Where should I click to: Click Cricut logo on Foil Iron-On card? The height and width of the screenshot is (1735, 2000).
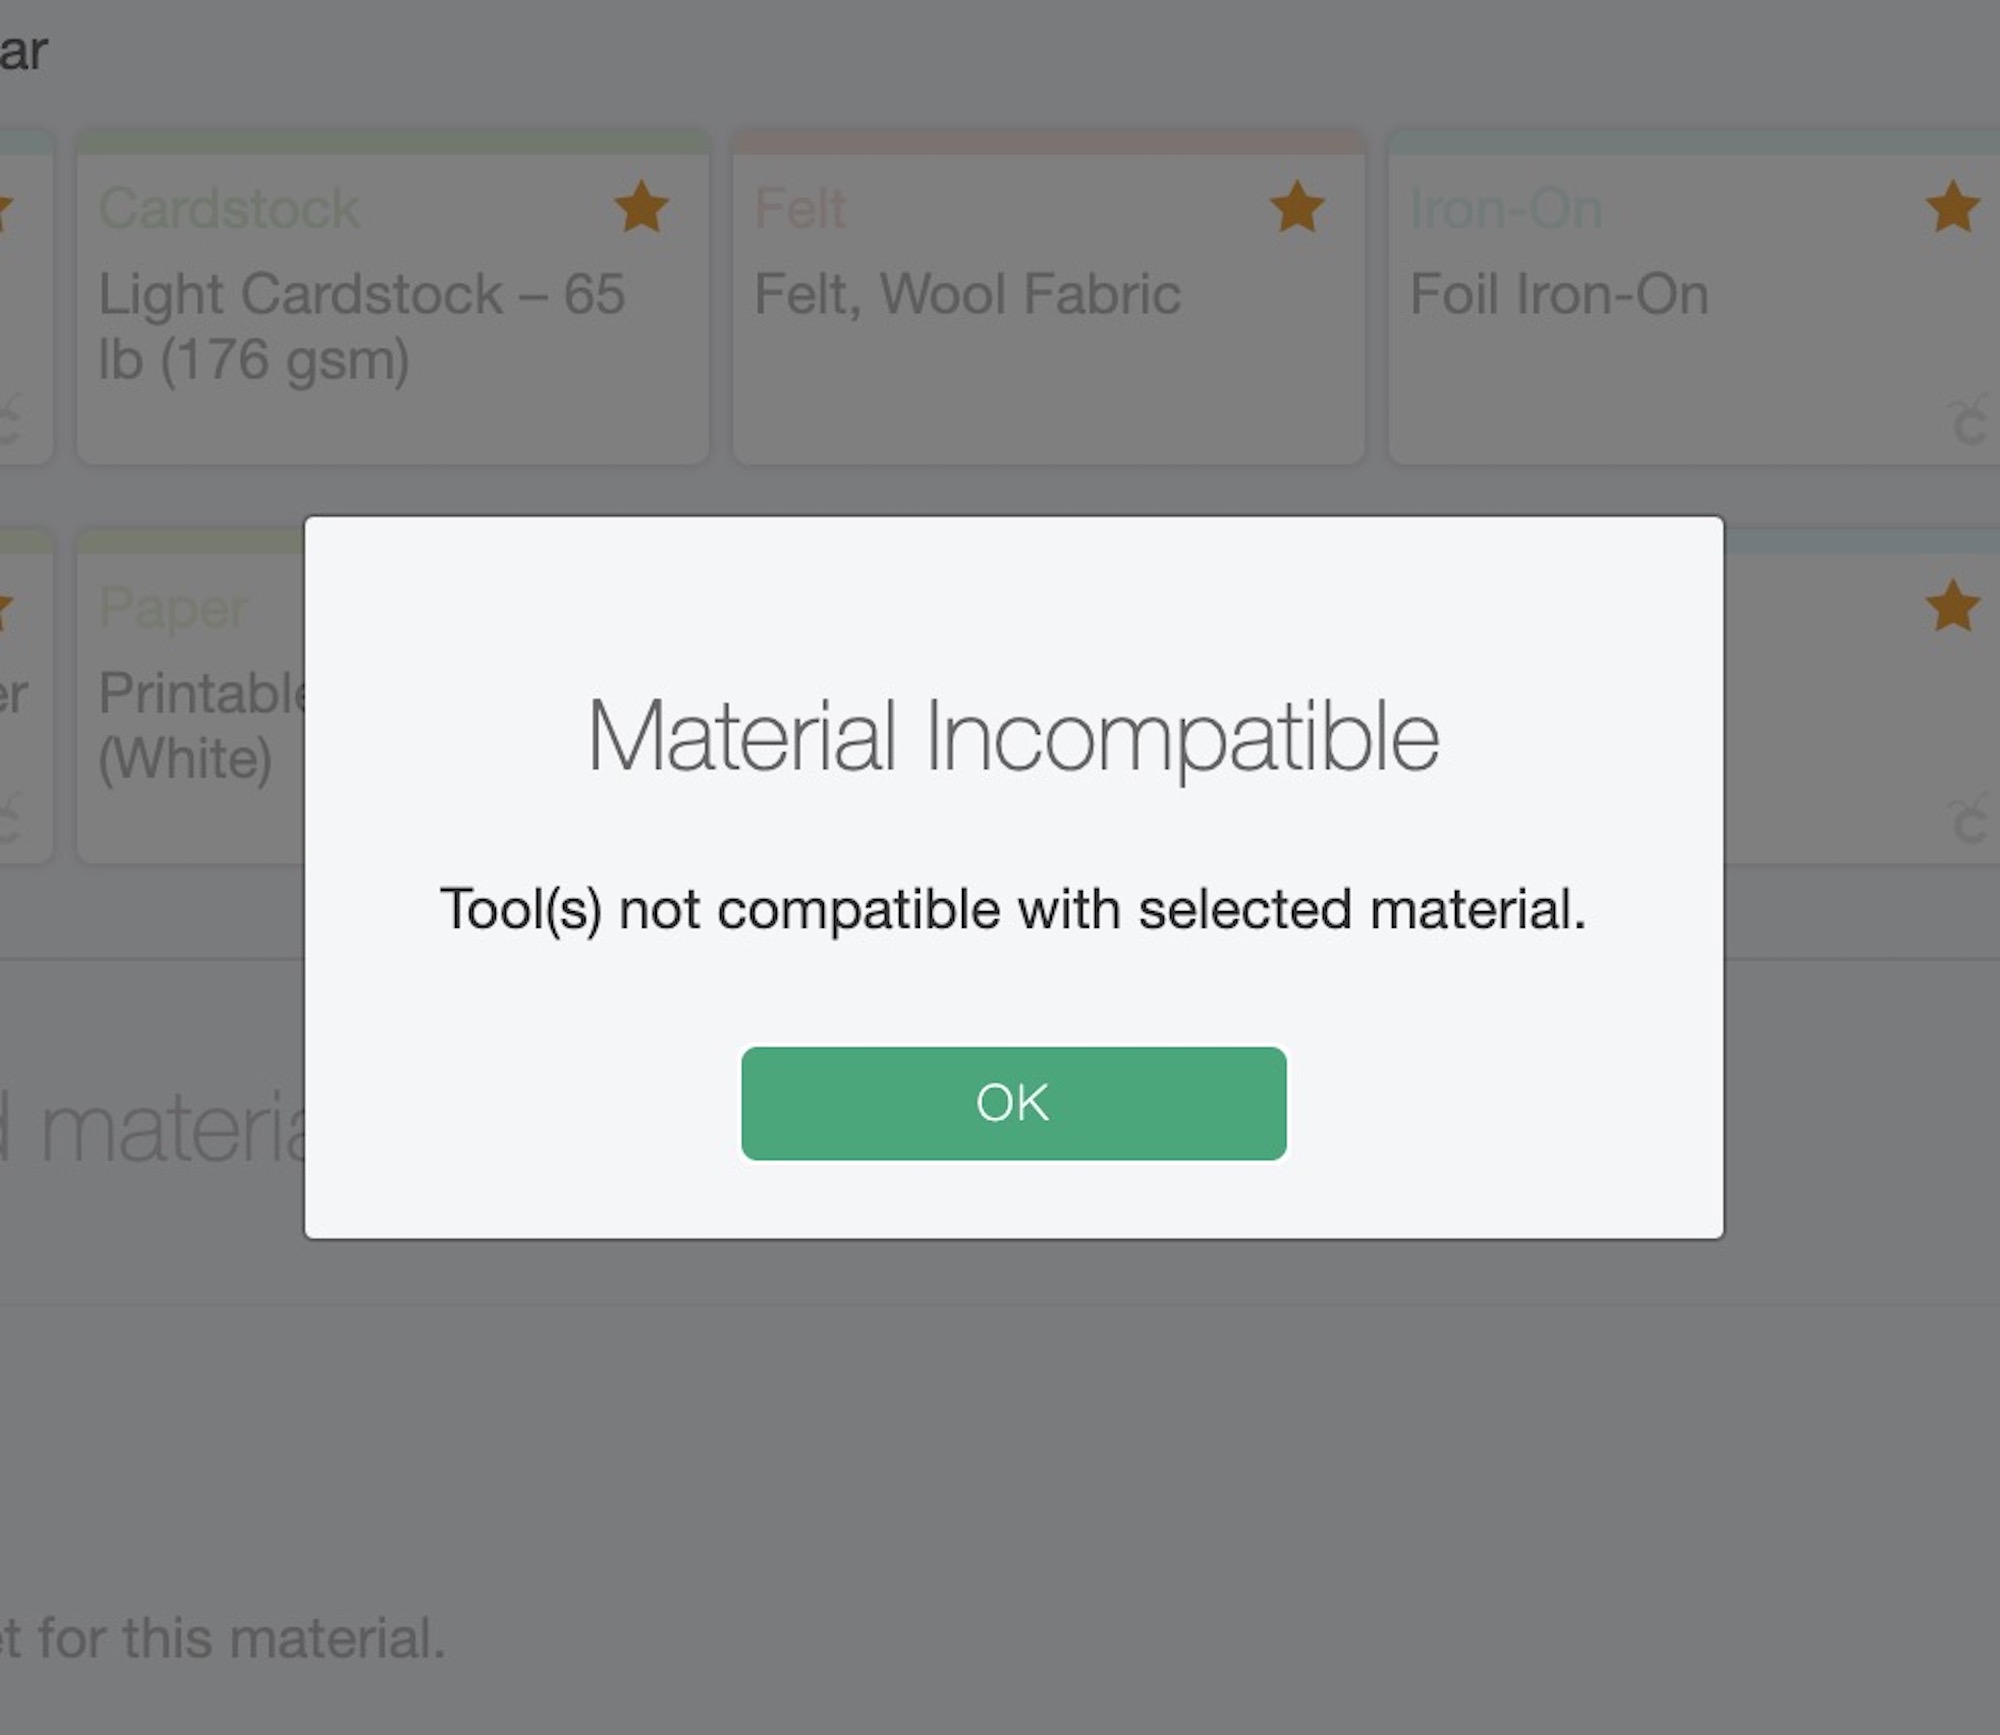point(1968,420)
